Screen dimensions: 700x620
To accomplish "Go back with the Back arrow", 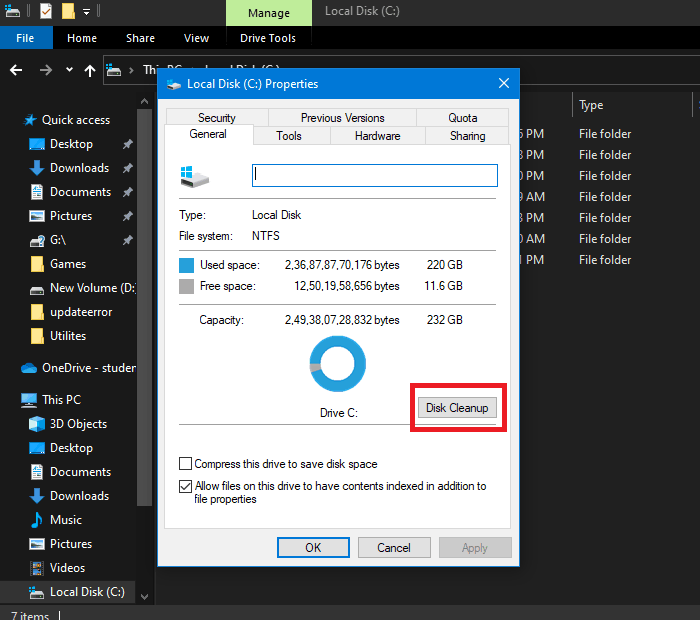I will [x=16, y=70].
